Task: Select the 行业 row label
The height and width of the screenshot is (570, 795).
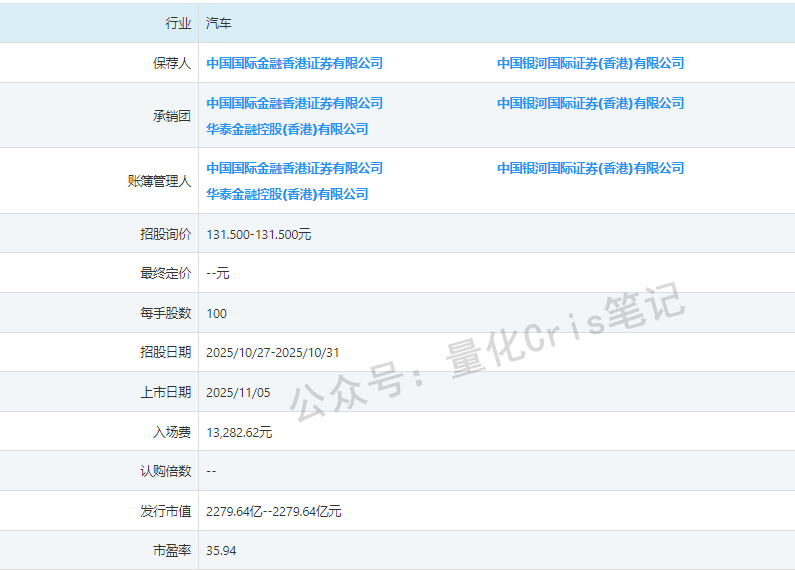Action: pos(178,23)
